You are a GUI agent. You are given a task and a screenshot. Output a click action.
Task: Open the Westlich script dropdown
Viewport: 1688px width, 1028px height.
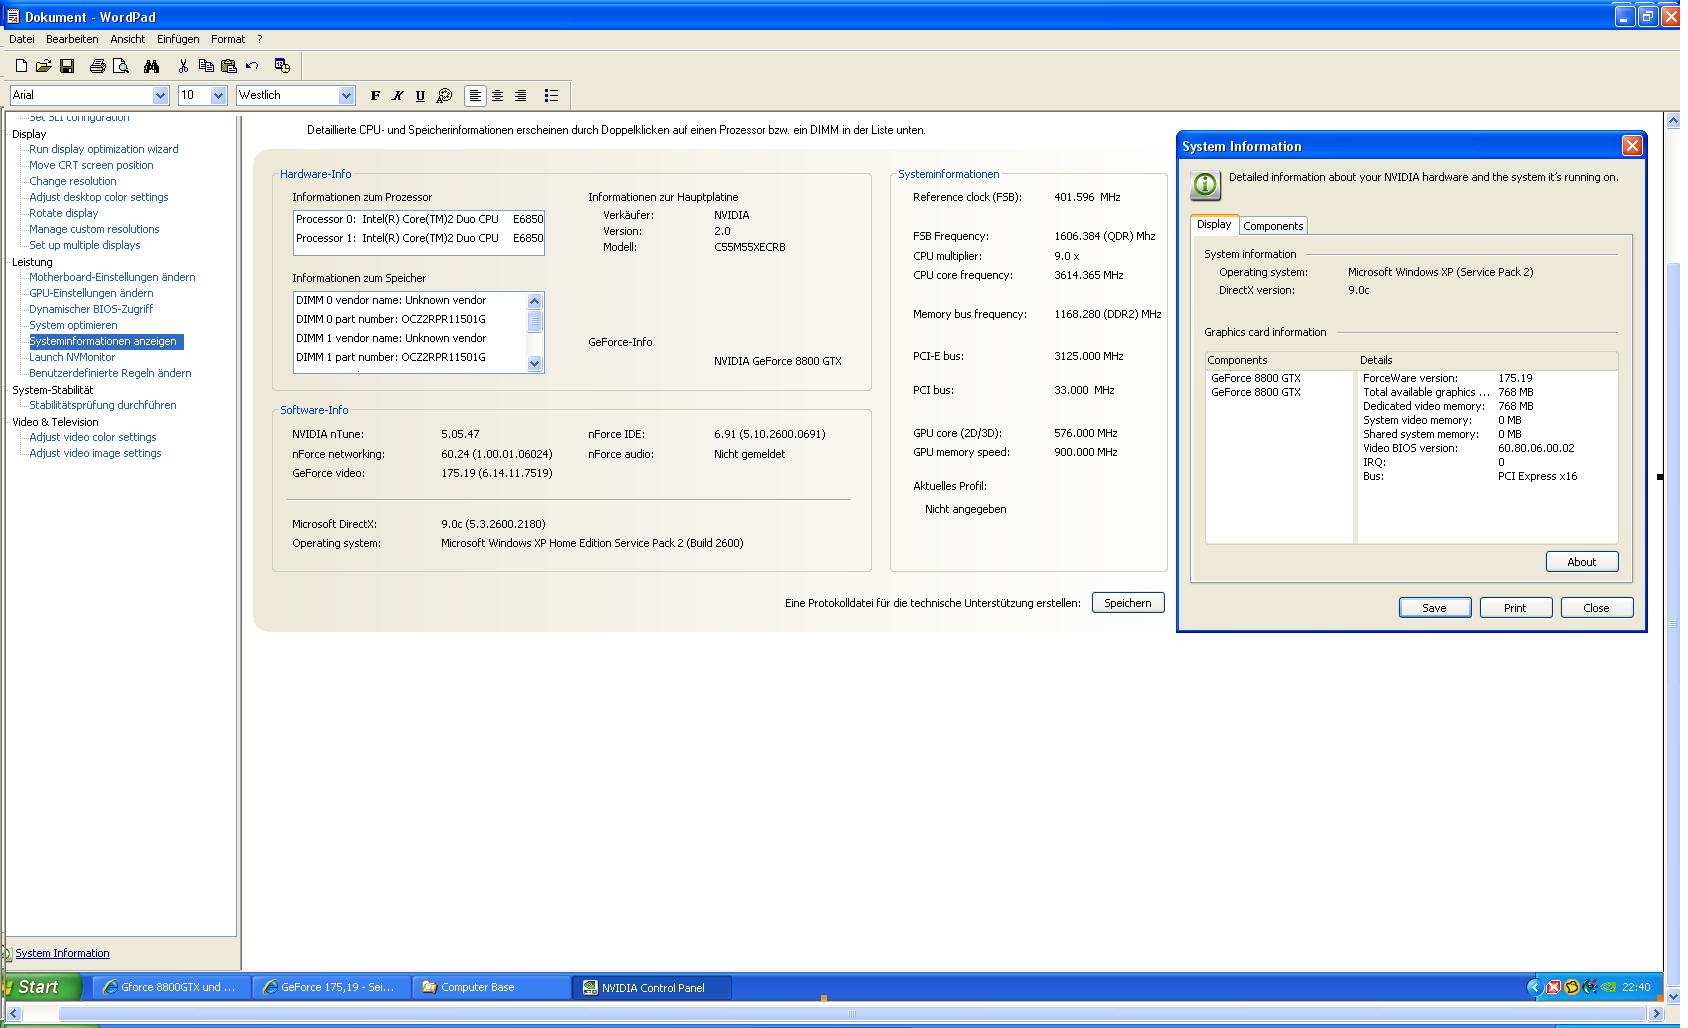click(347, 96)
